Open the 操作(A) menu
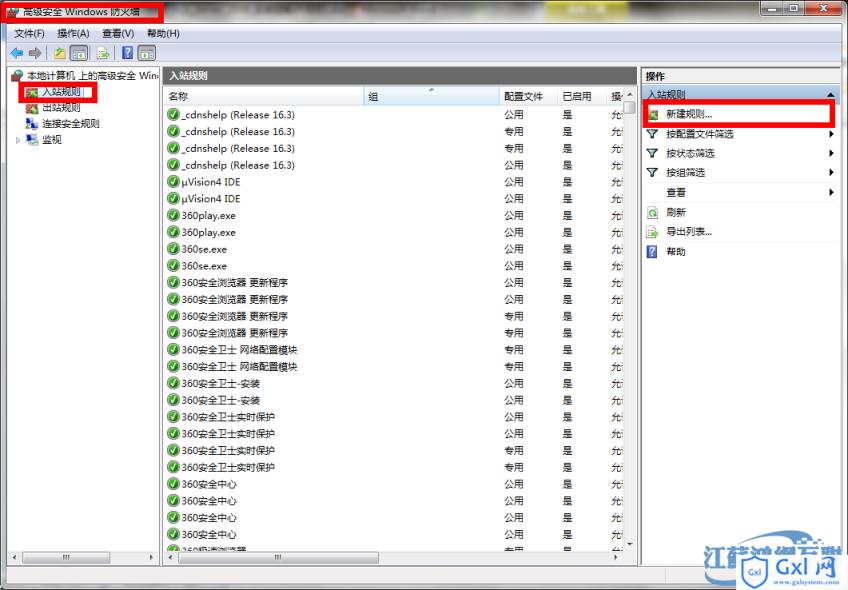 tap(73, 34)
